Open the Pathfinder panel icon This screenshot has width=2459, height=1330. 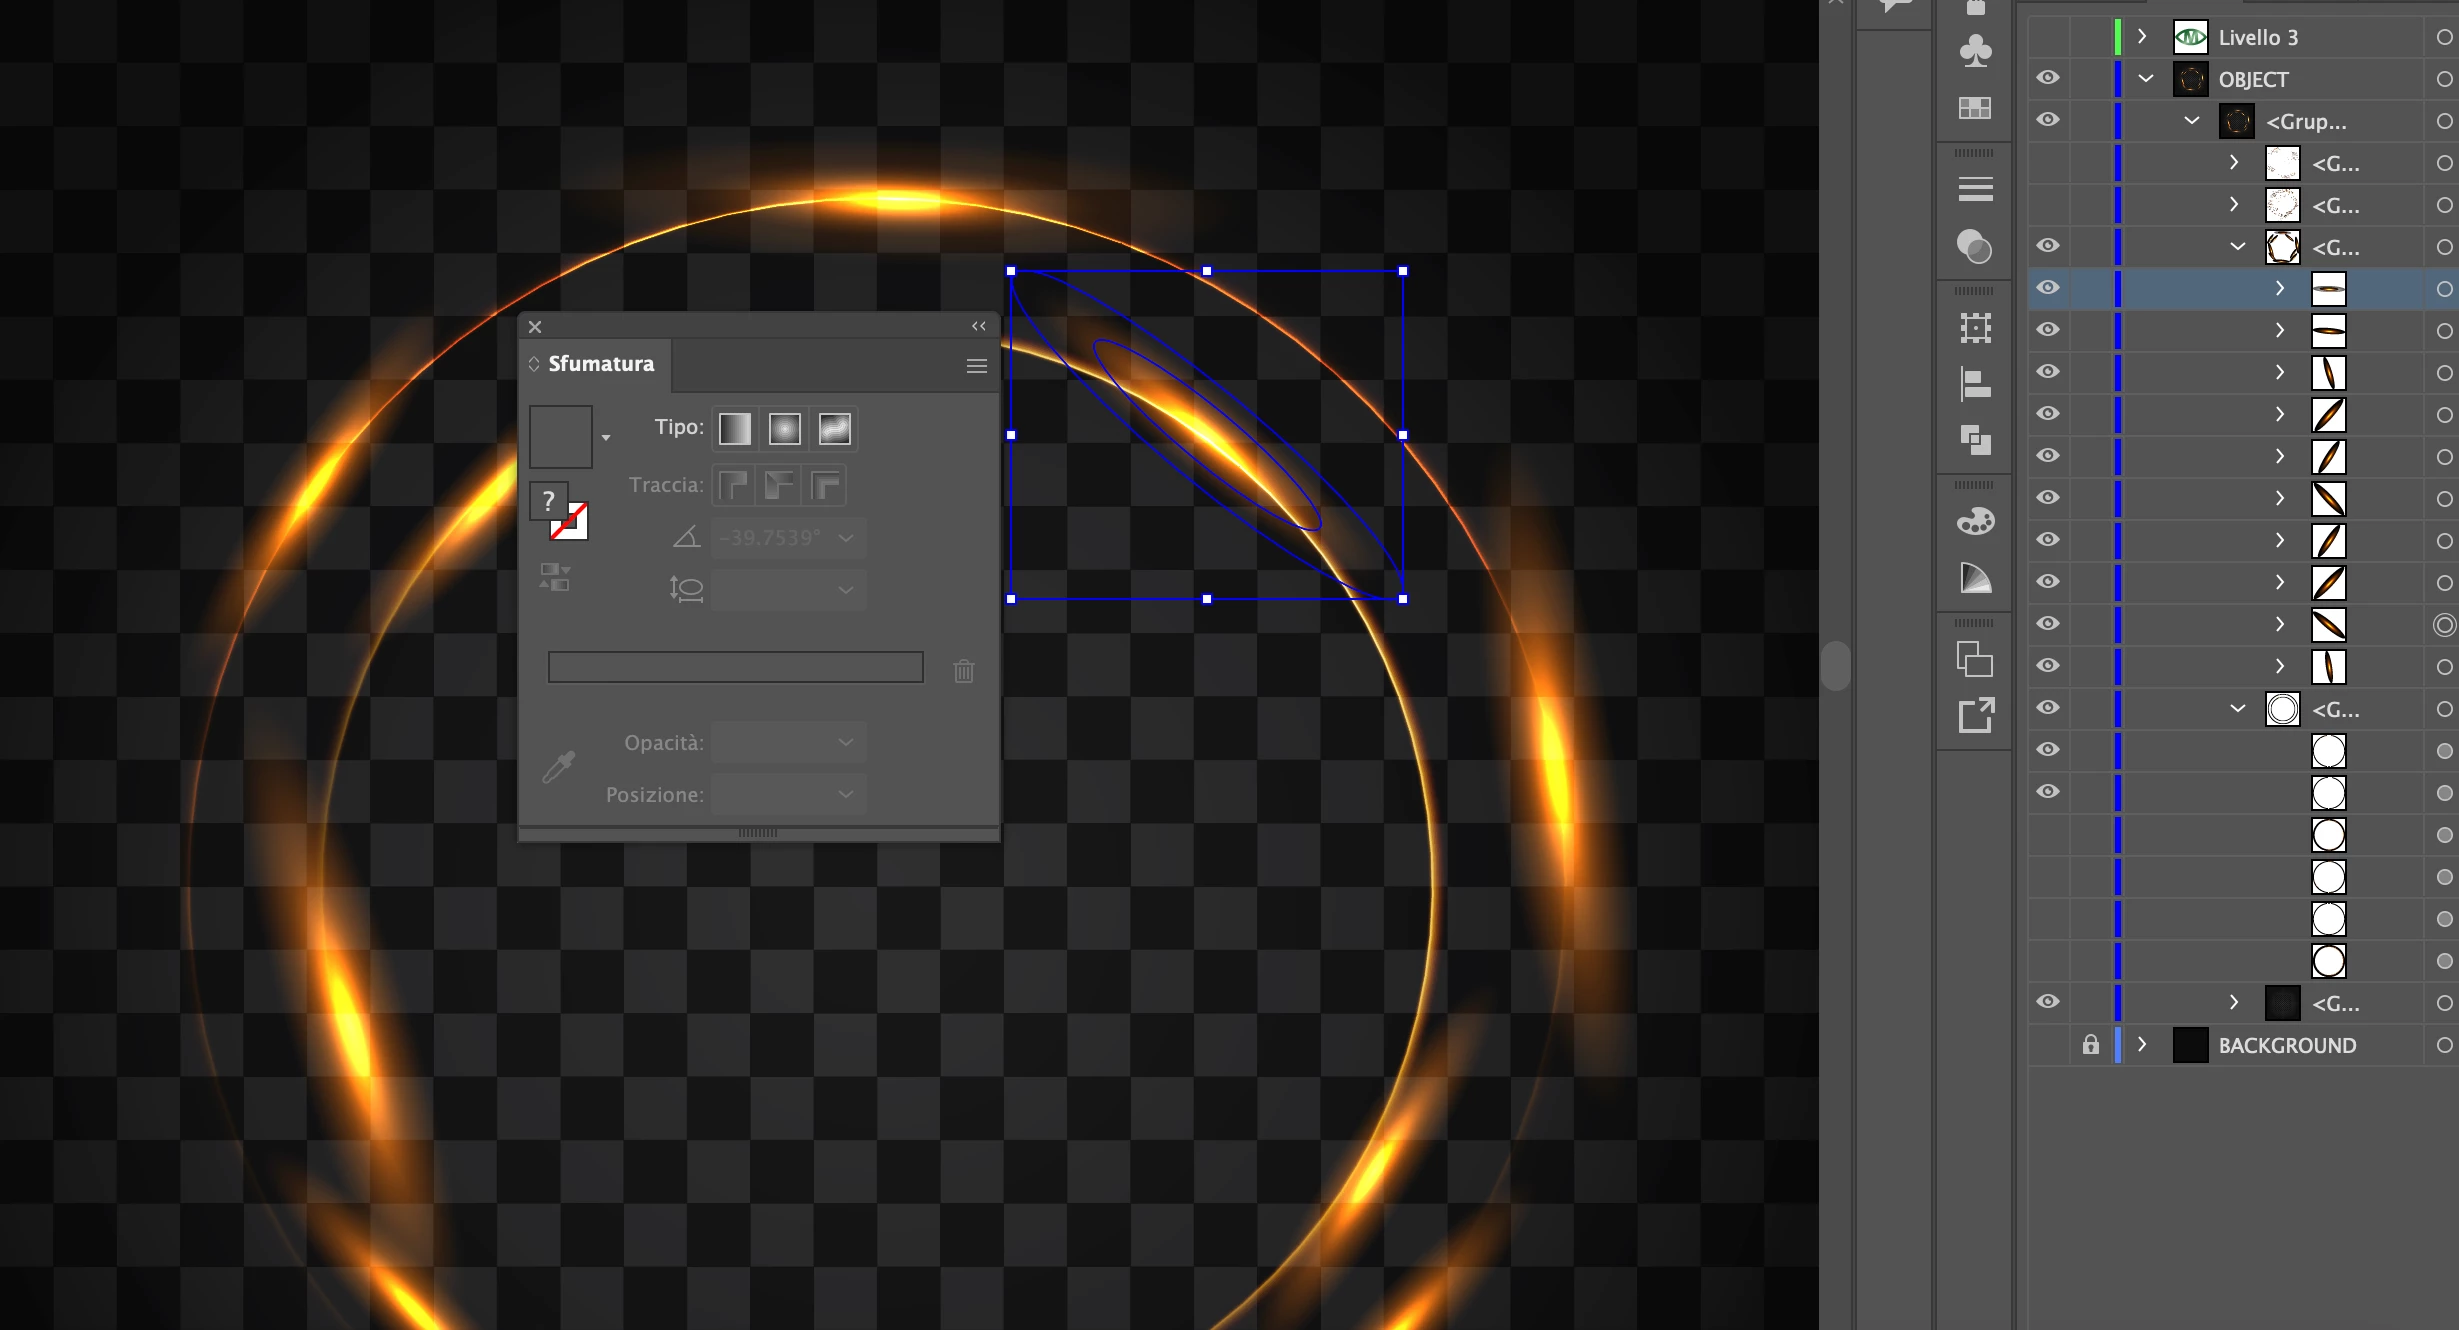(1975, 439)
